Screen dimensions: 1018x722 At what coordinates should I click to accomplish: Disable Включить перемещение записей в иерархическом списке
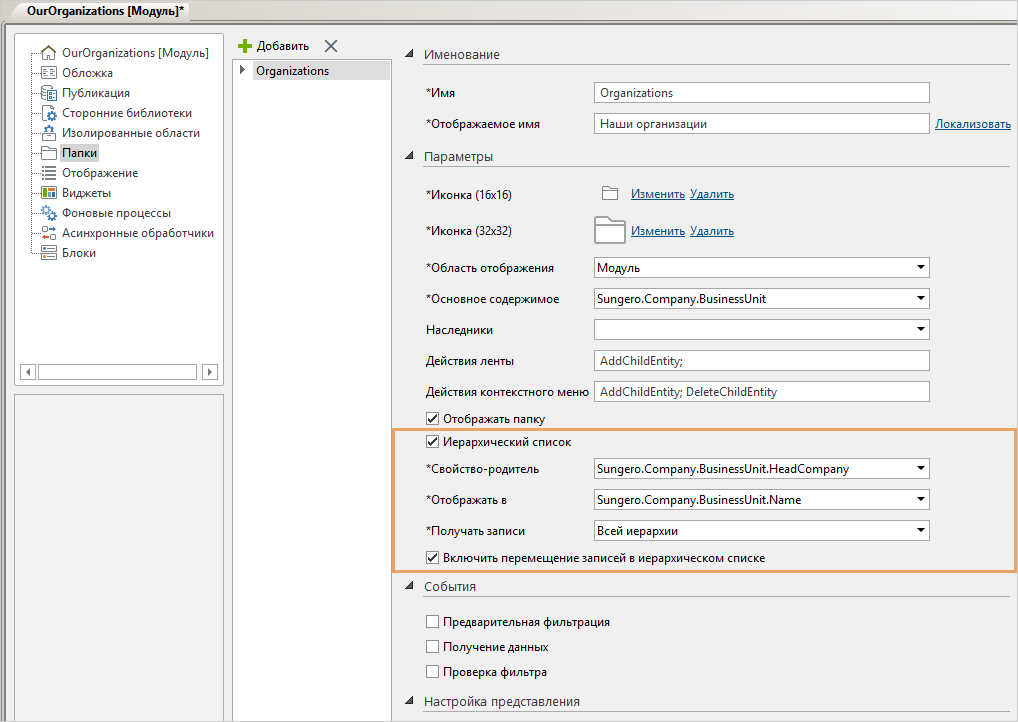click(x=432, y=558)
